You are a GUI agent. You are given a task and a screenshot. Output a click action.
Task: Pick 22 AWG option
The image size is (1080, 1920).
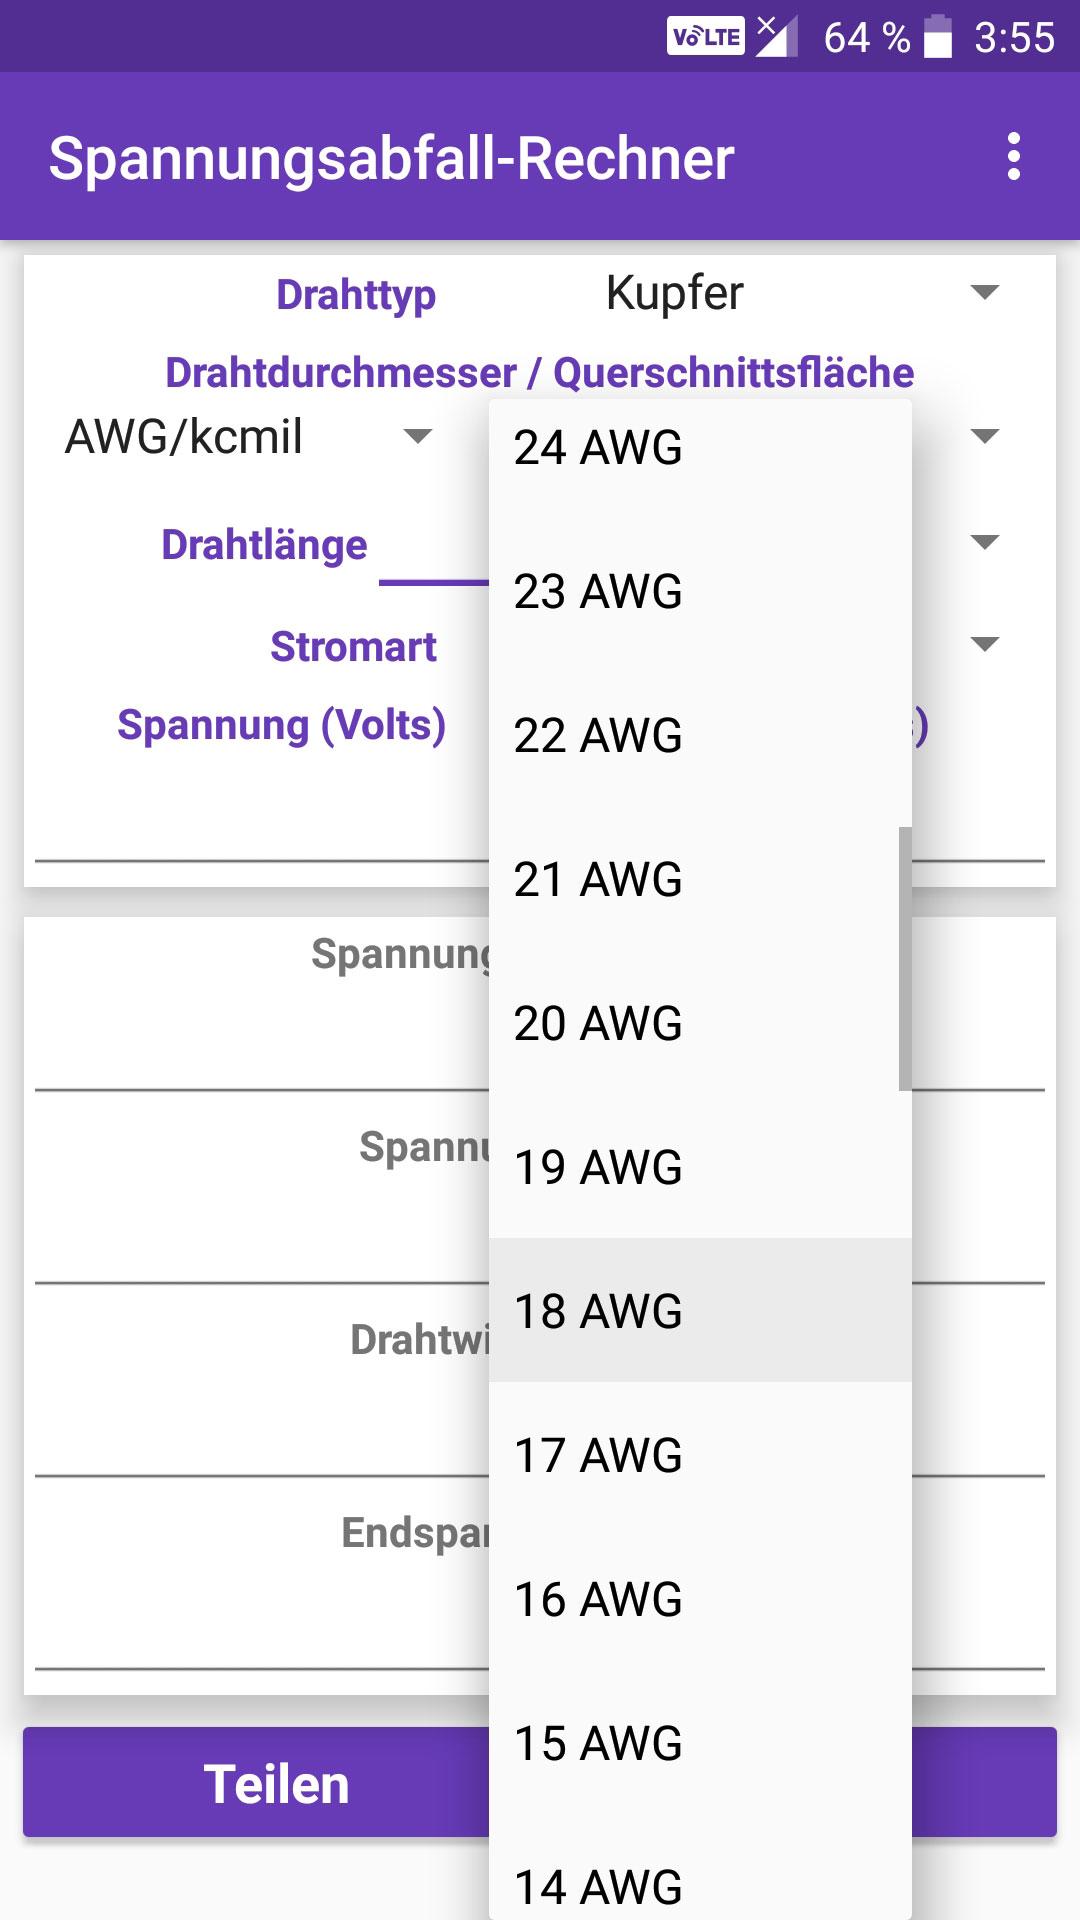(700, 735)
